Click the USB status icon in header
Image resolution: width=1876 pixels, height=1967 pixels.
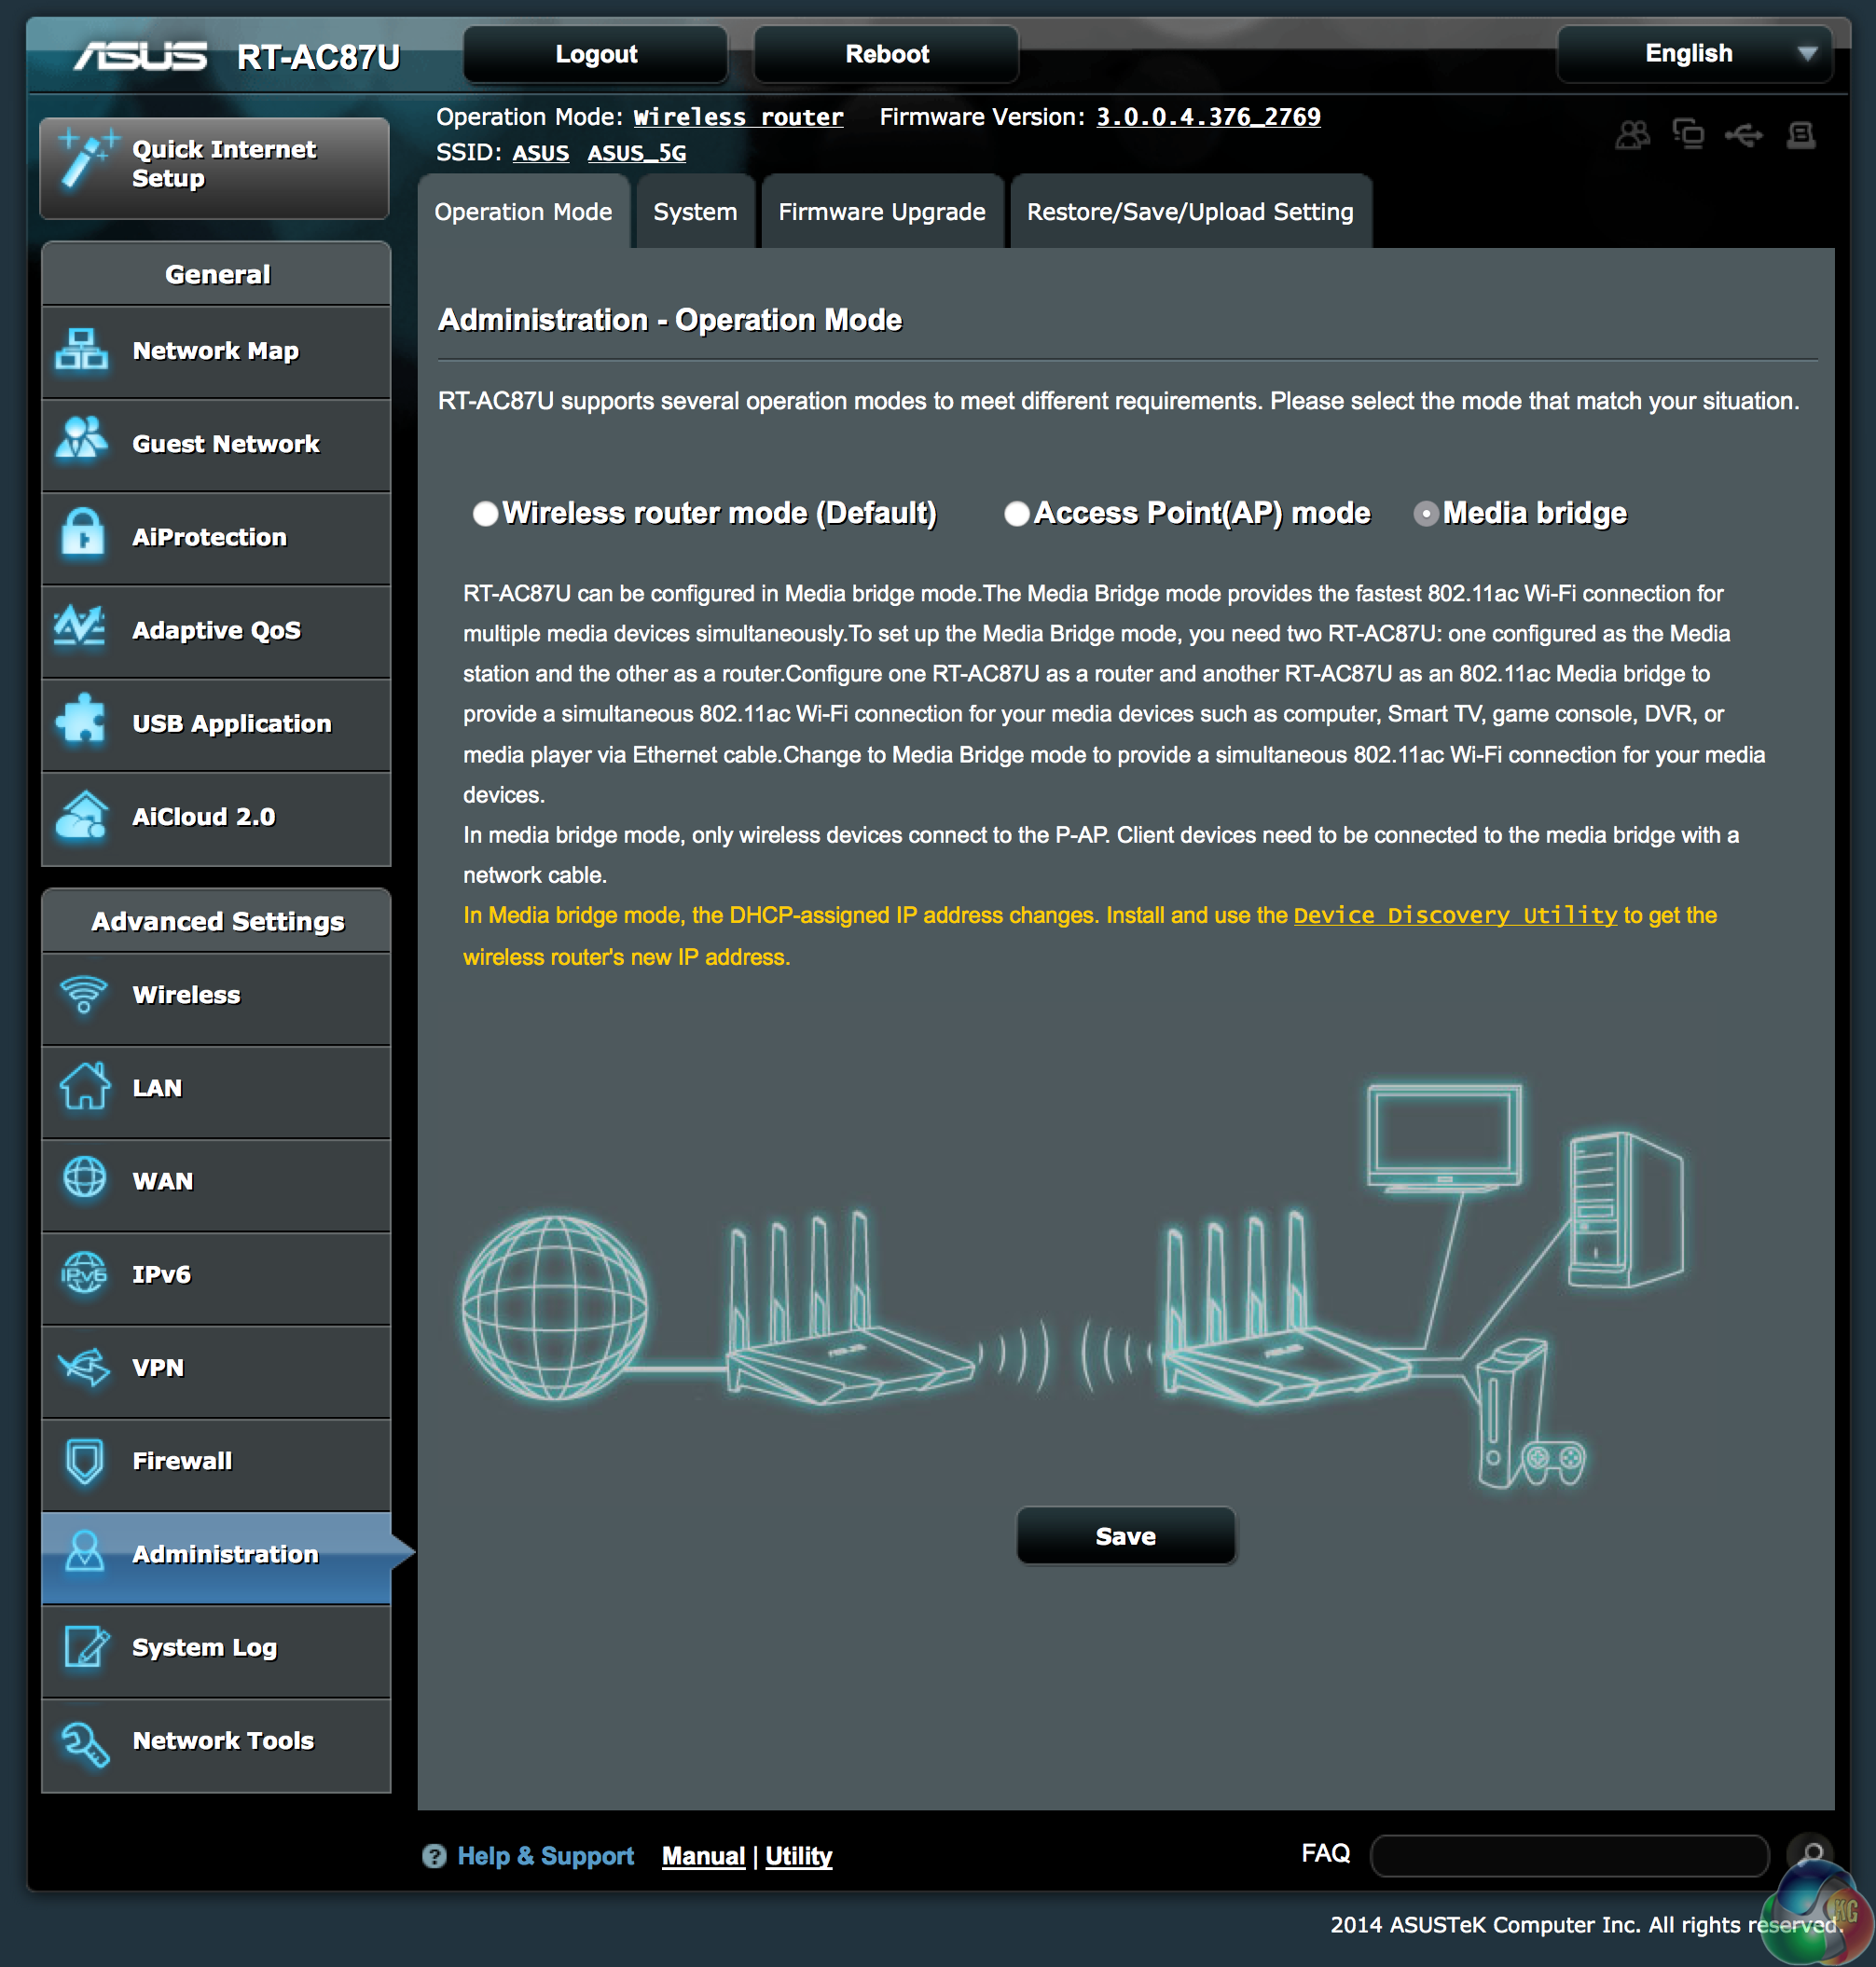[1744, 134]
